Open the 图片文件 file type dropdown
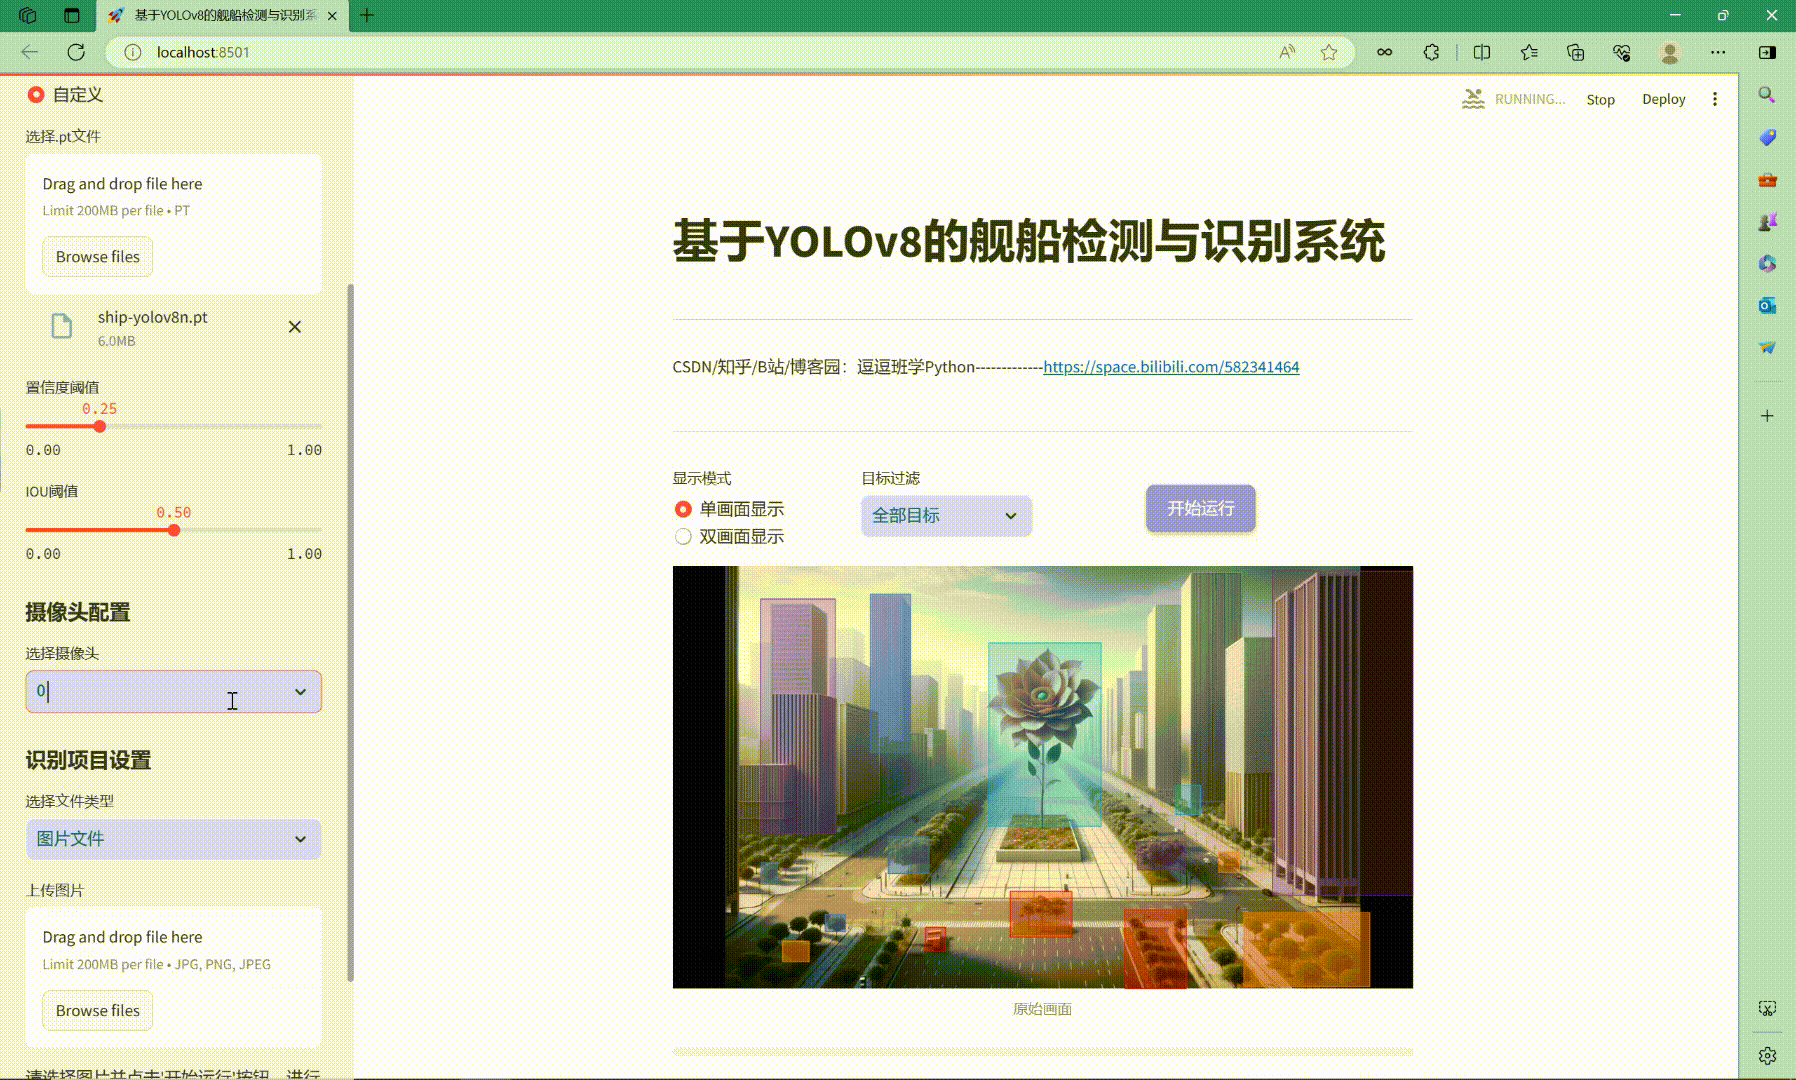Screen dimensions: 1796x1080 (172, 839)
